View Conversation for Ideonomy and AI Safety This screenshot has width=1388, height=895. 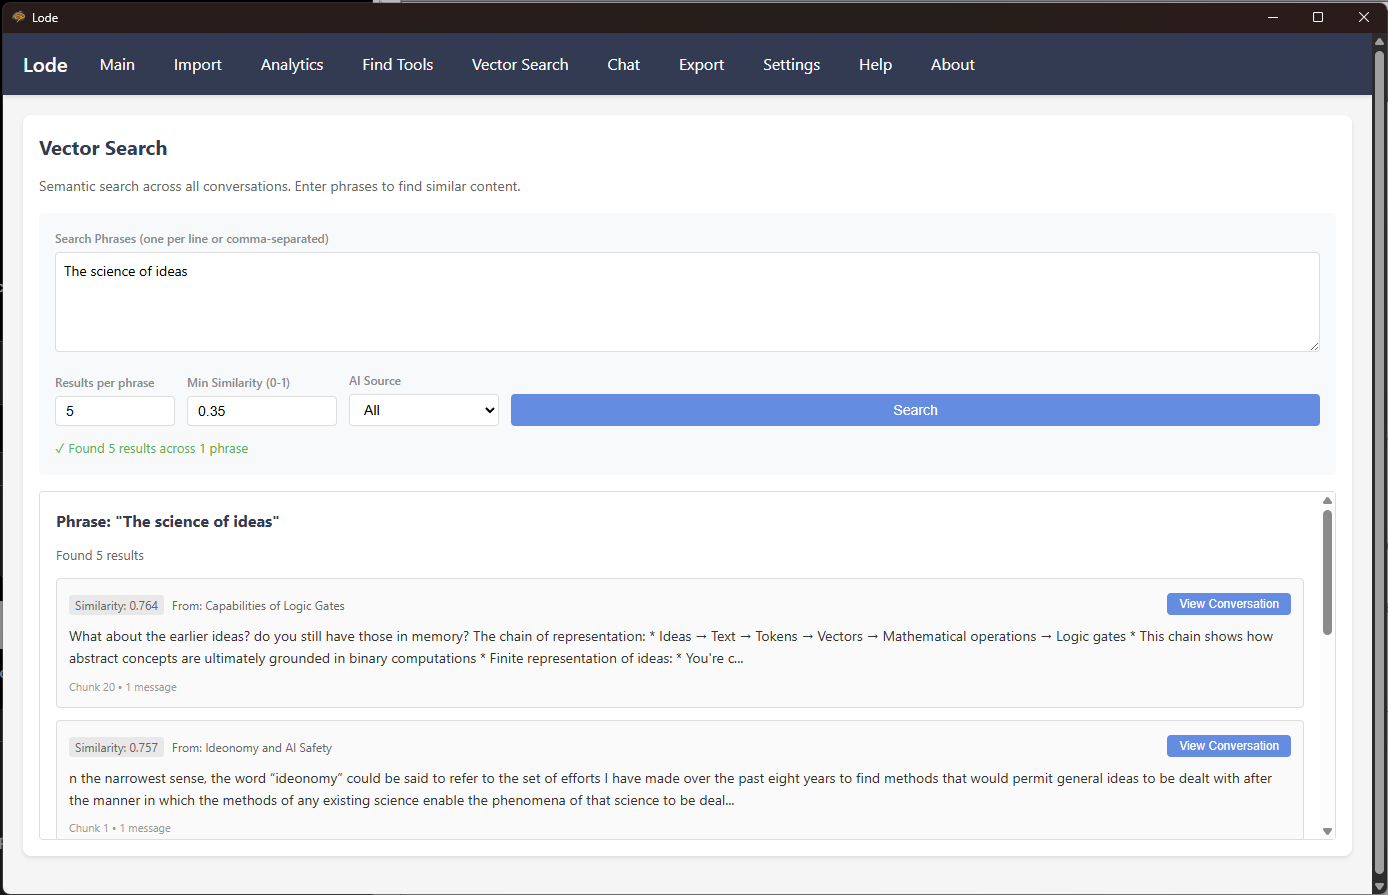point(1228,745)
